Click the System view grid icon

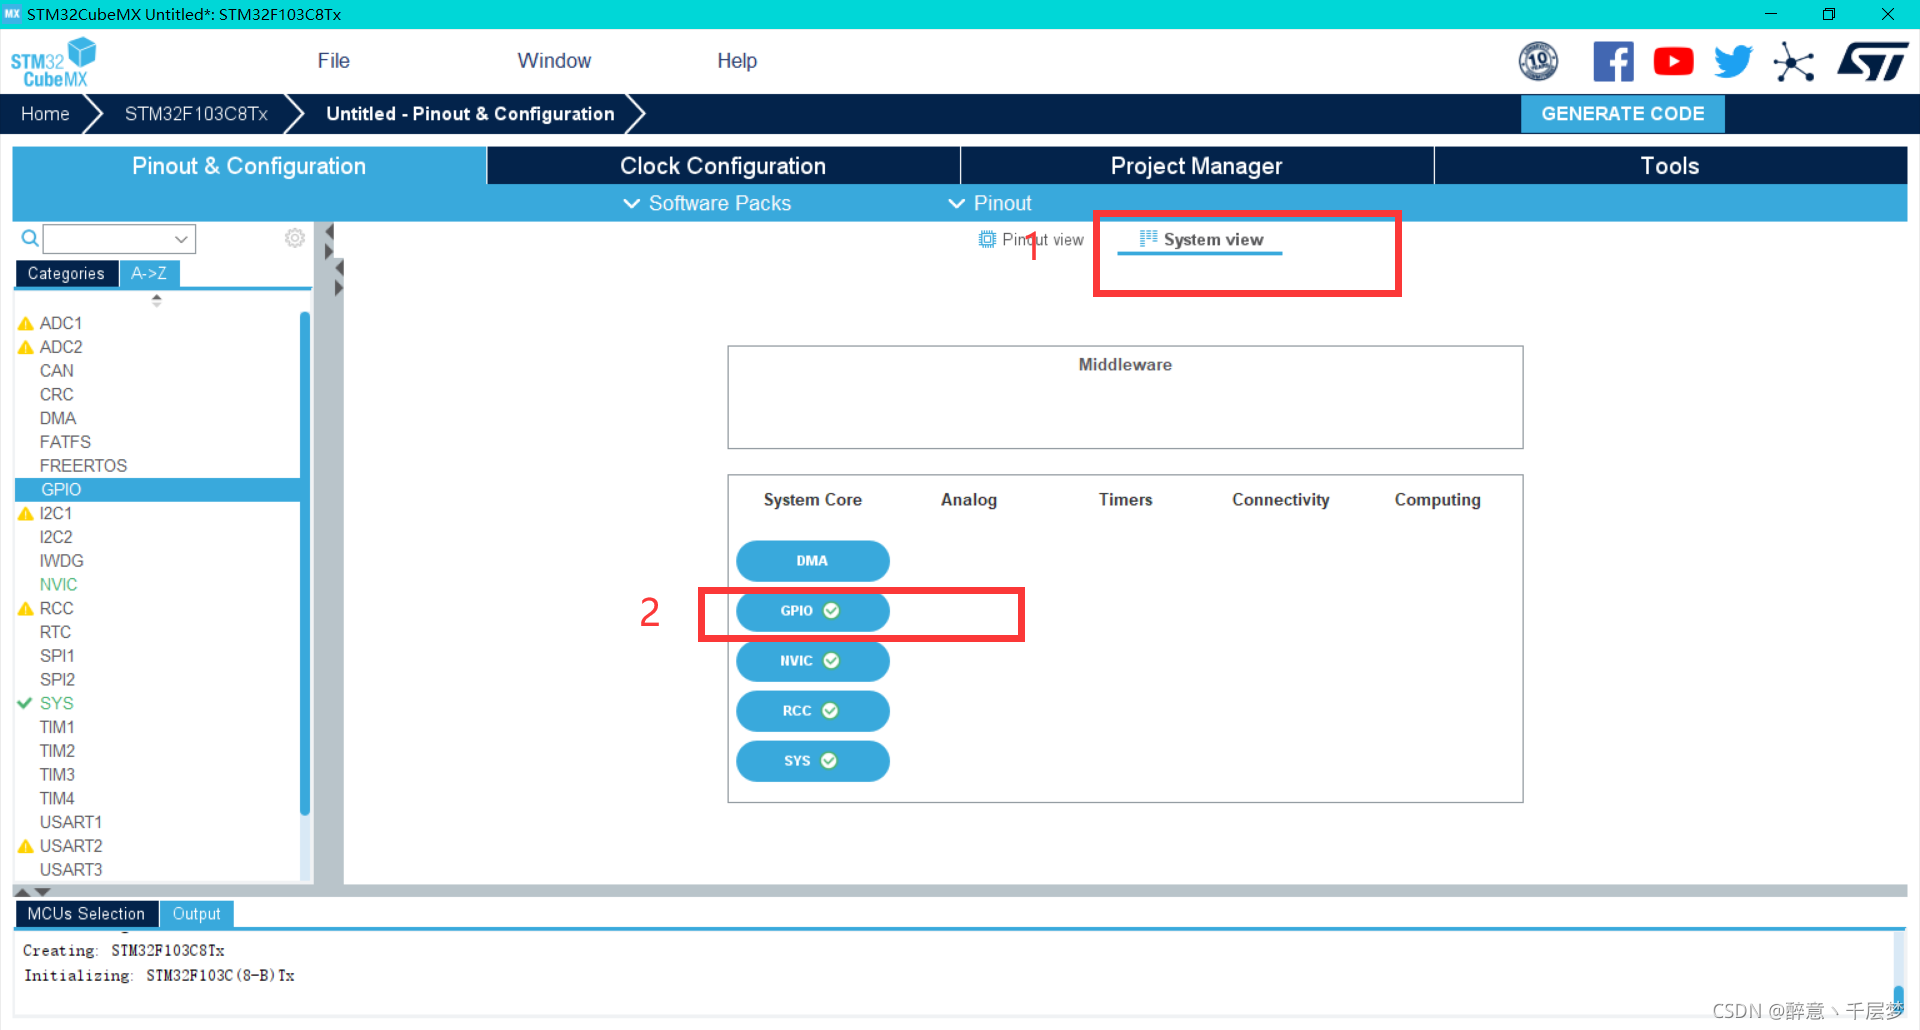click(x=1148, y=238)
